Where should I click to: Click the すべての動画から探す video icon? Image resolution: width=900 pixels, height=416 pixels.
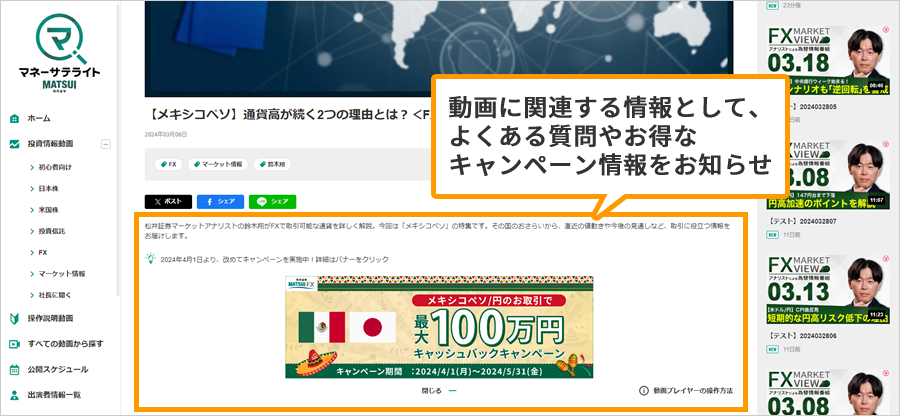pyautogui.click(x=14, y=344)
